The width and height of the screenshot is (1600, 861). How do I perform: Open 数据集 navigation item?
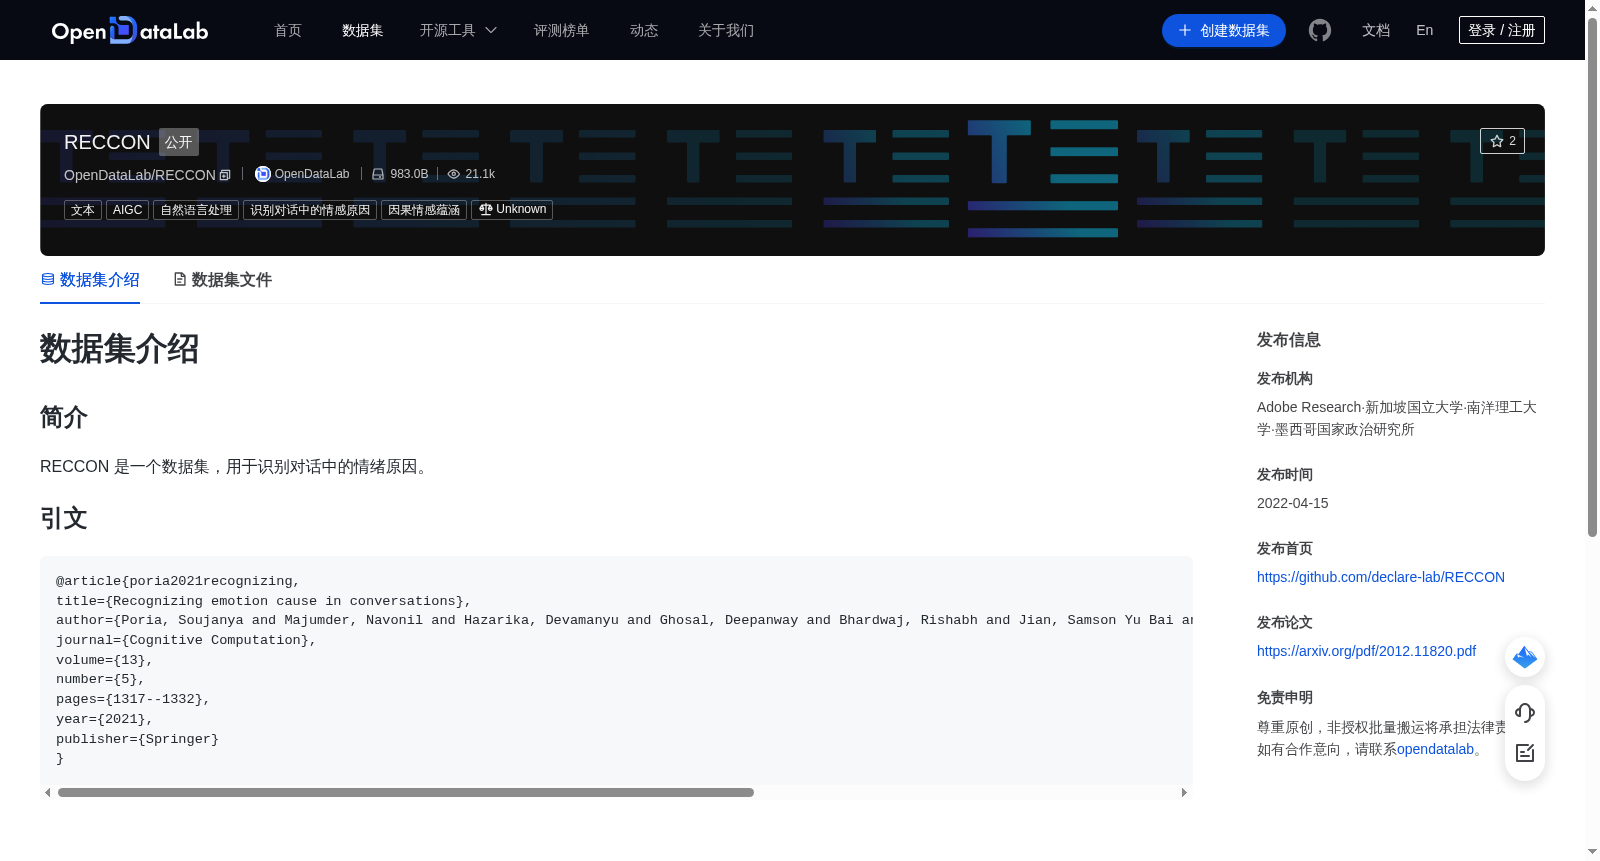click(363, 31)
